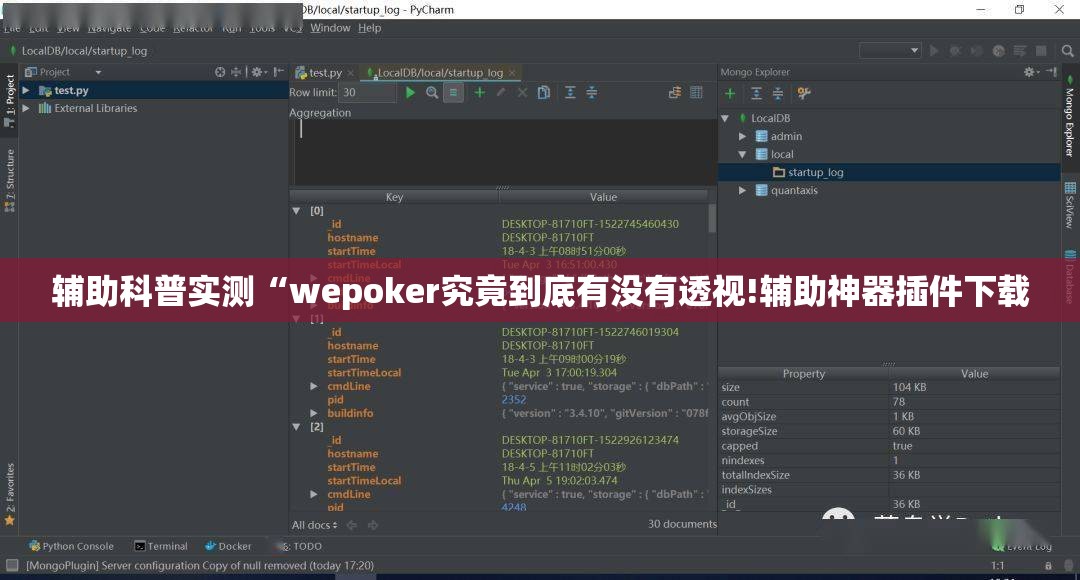
Task: Collapse all in the Project panel header
Action: [x=236, y=72]
